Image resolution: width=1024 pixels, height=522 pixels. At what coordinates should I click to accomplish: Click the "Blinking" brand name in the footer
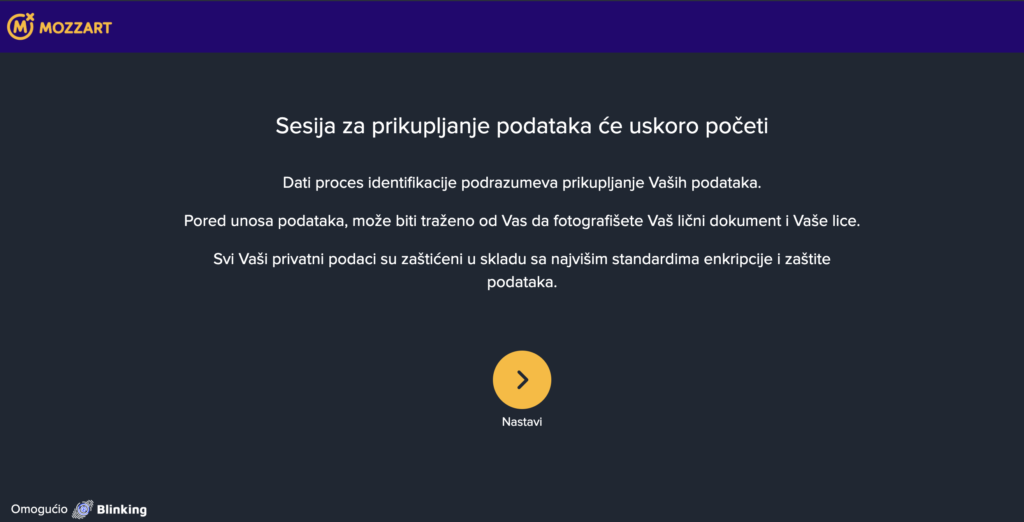coord(122,510)
